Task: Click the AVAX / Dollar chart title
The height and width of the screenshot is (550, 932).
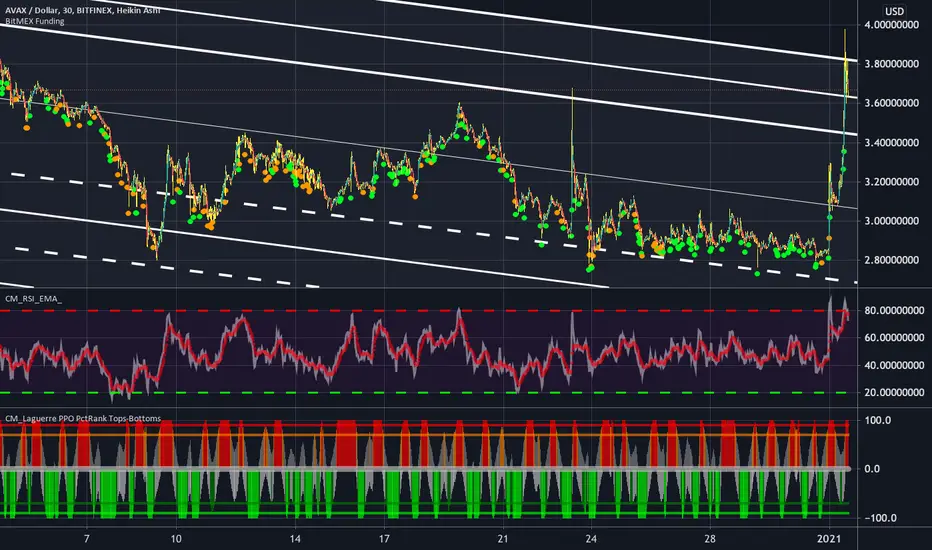Action: pos(83,10)
